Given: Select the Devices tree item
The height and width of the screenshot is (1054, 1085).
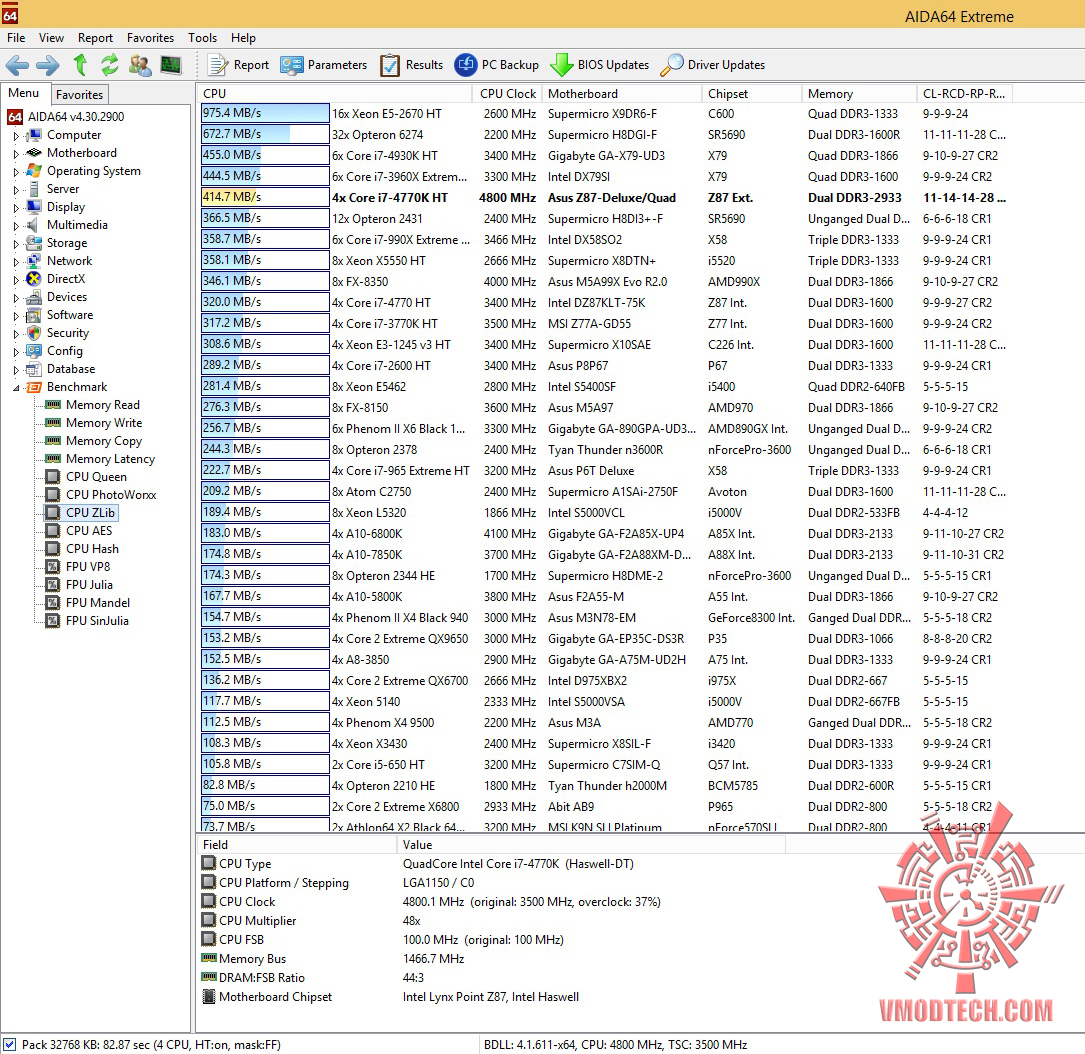Looking at the screenshot, I should pos(57,297).
